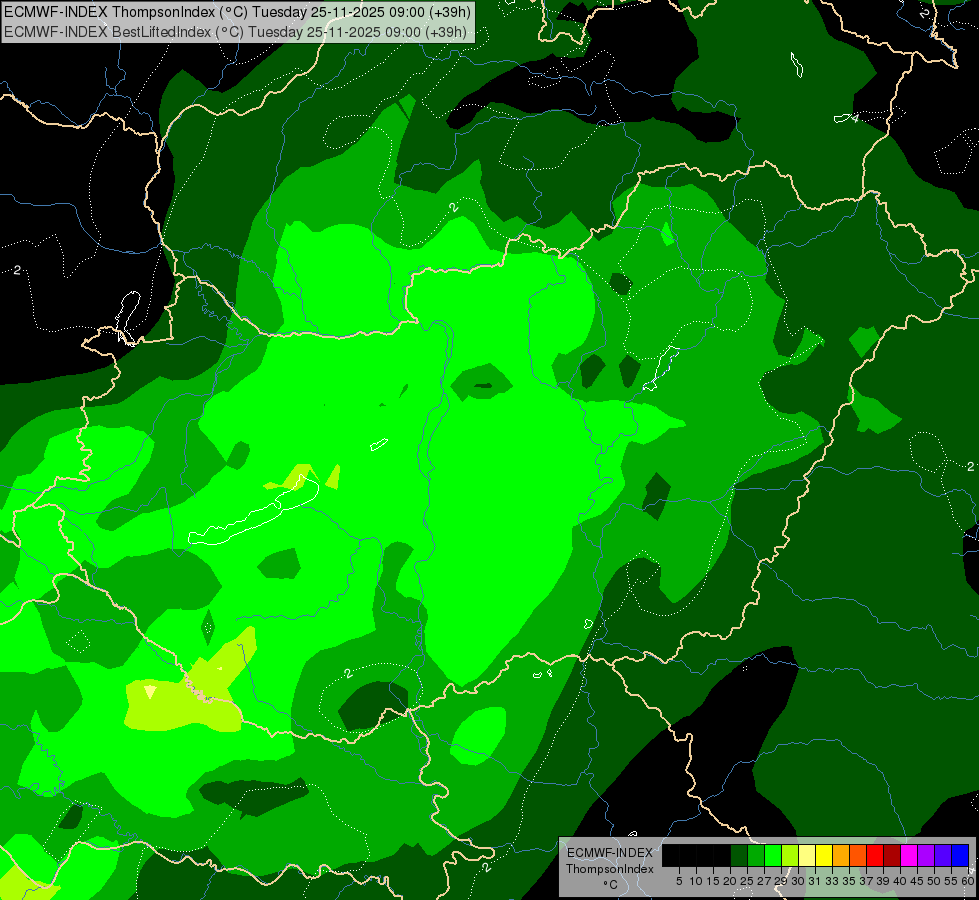Click the legend tick value 5
Image resolution: width=979 pixels, height=900 pixels.
pos(679,881)
